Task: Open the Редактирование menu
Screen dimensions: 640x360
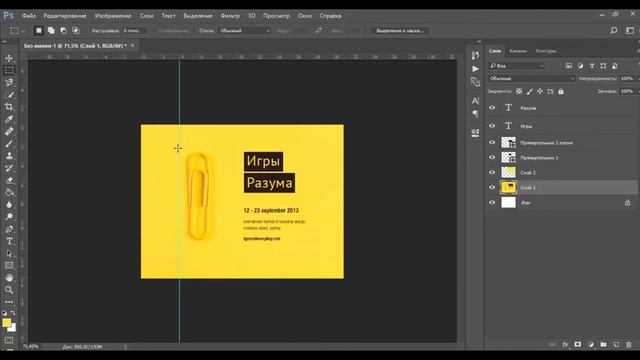Action: [x=64, y=16]
